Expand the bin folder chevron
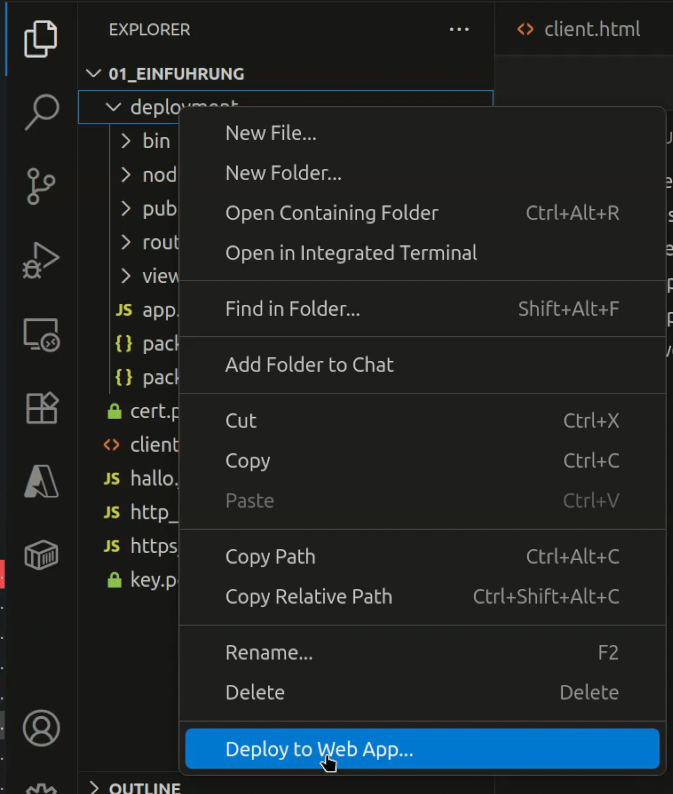 126,141
